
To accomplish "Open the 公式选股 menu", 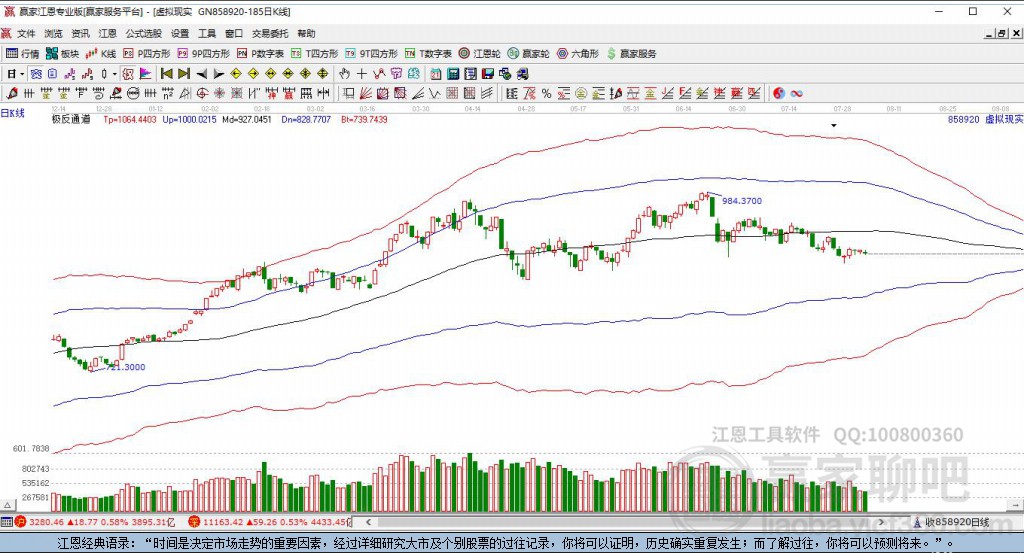I will (x=143, y=33).
